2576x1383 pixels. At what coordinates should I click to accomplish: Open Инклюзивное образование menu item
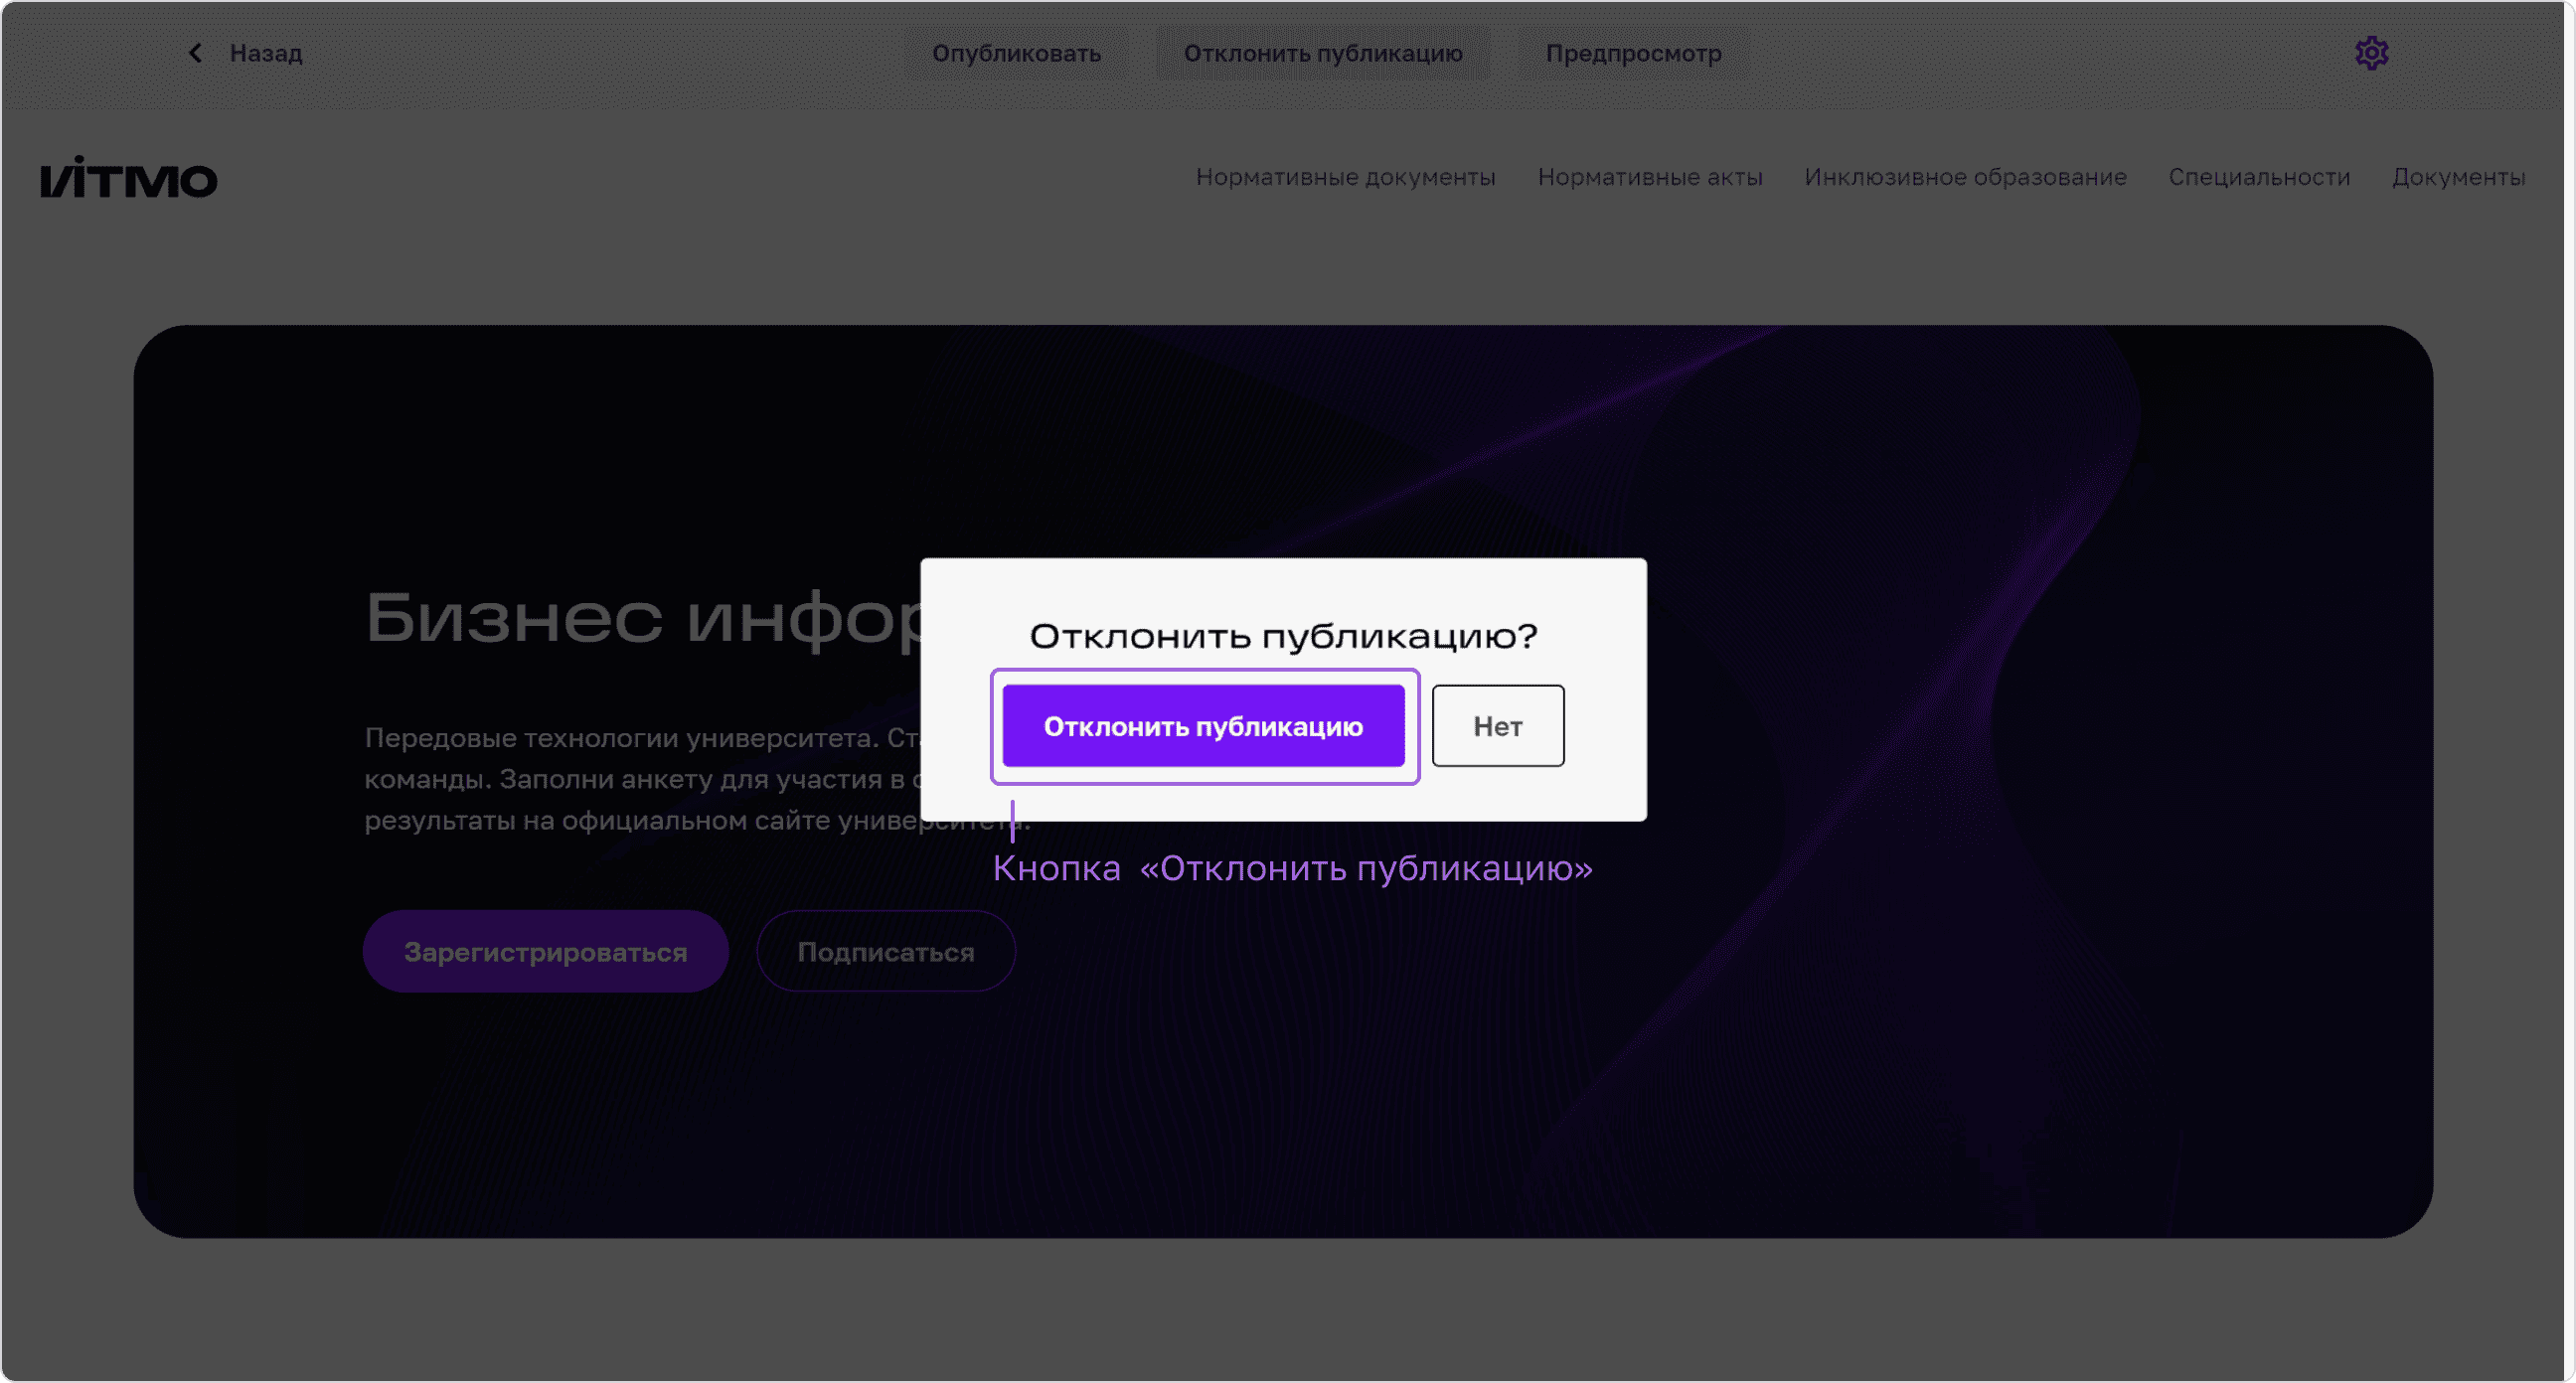point(1964,177)
